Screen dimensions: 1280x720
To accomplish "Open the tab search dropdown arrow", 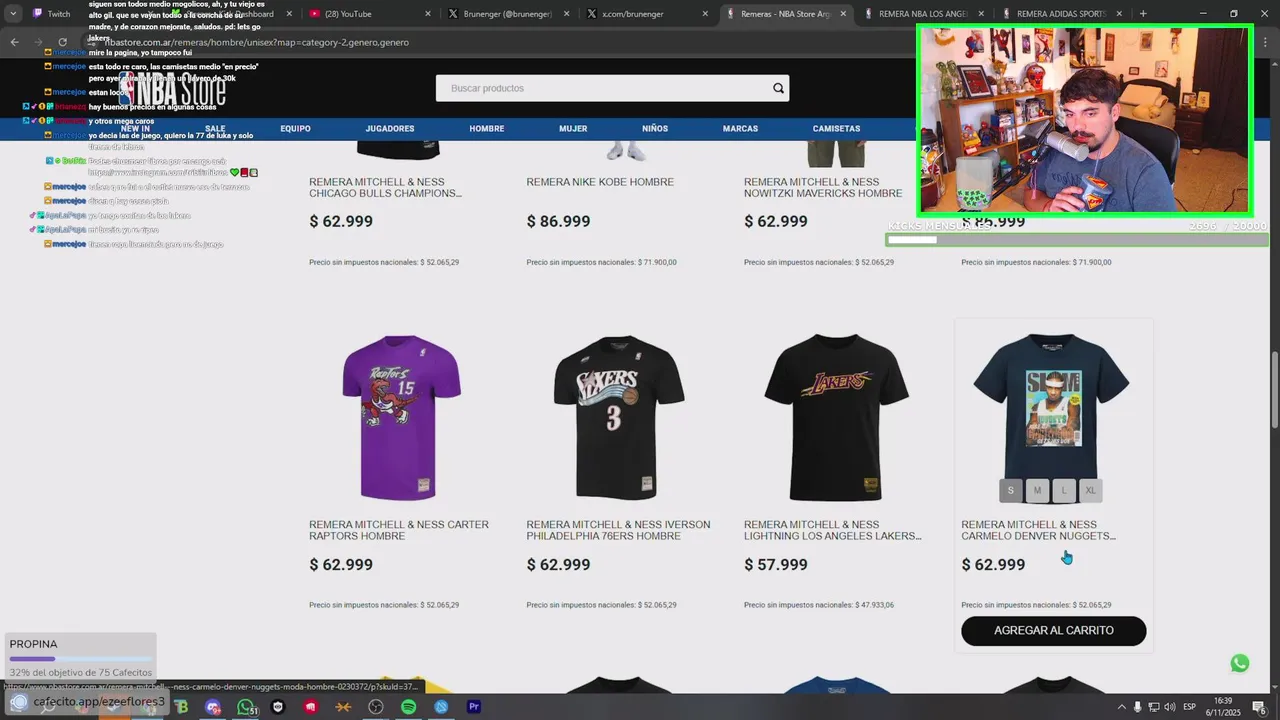I will (x=13, y=14).
